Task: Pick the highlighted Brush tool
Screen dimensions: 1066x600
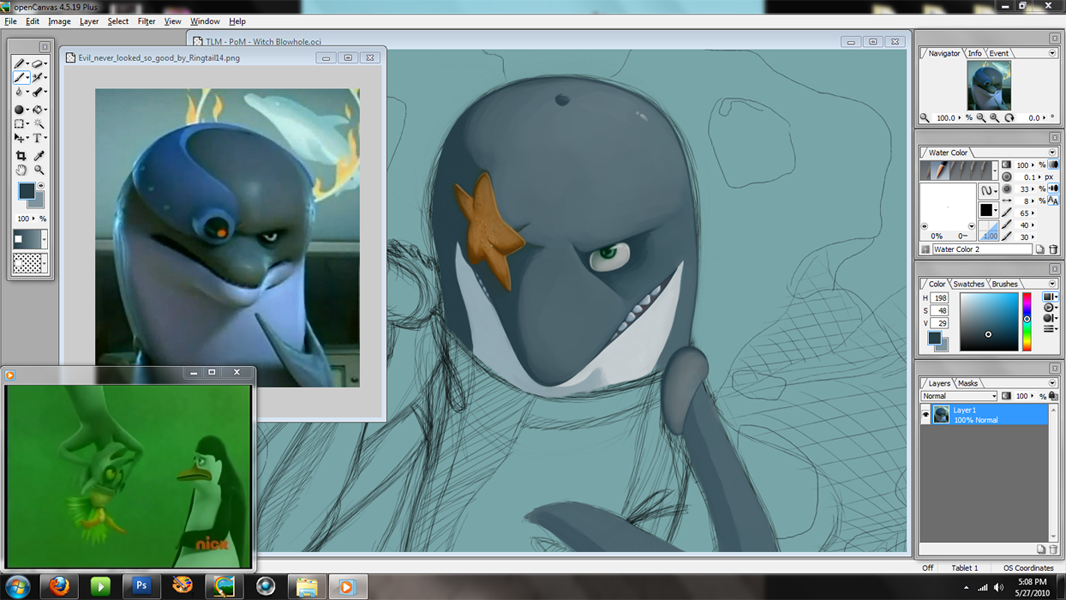Action: click(x=20, y=77)
